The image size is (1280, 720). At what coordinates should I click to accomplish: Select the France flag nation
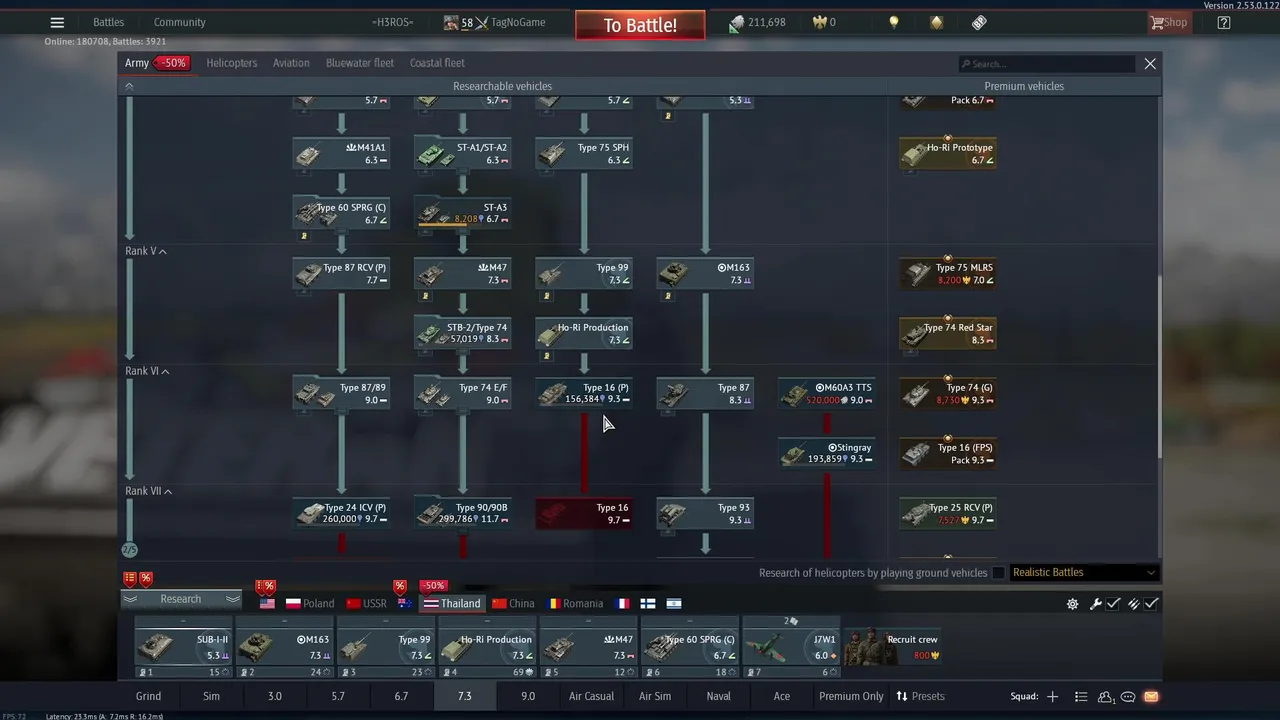tap(623, 604)
